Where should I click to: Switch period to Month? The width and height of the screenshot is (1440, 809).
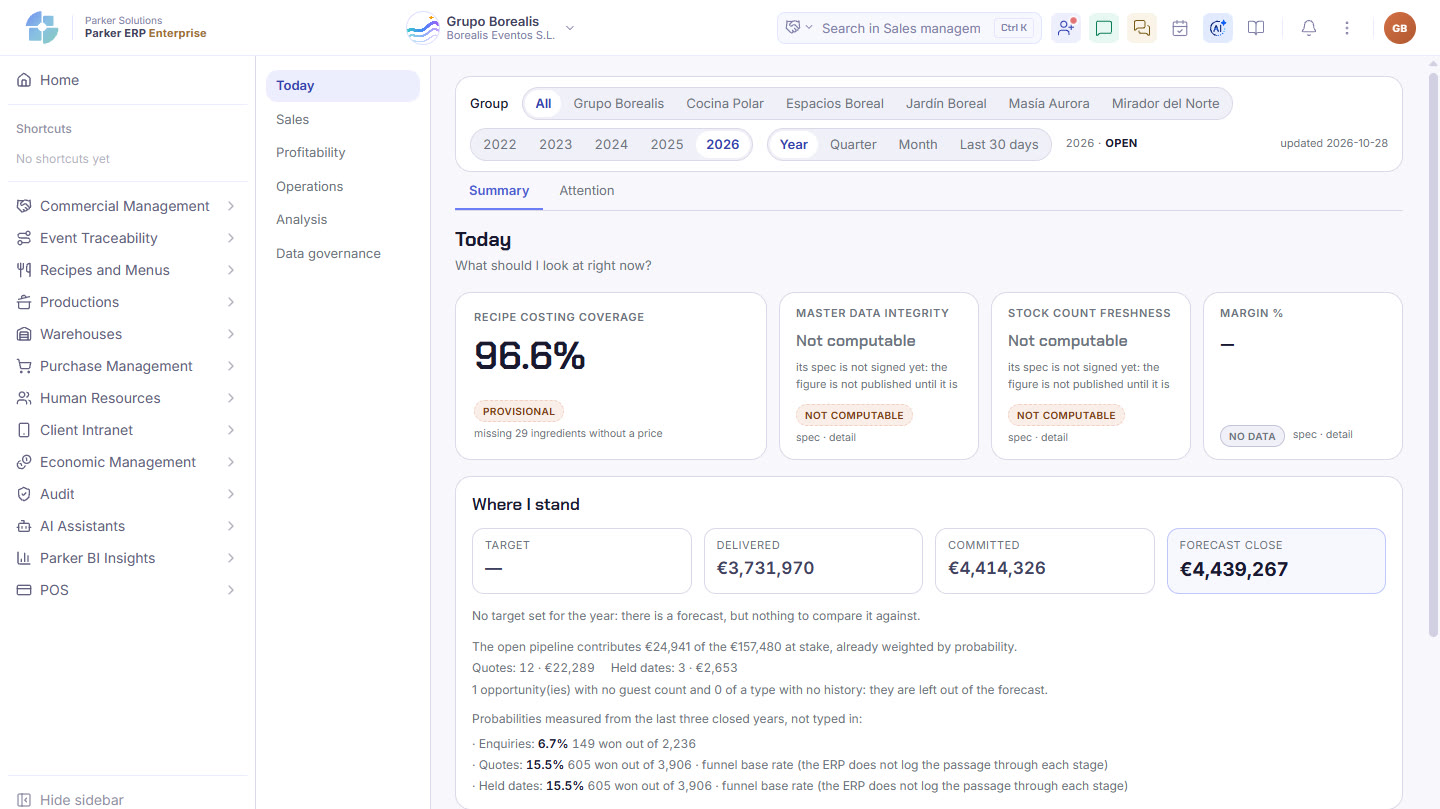coord(918,144)
